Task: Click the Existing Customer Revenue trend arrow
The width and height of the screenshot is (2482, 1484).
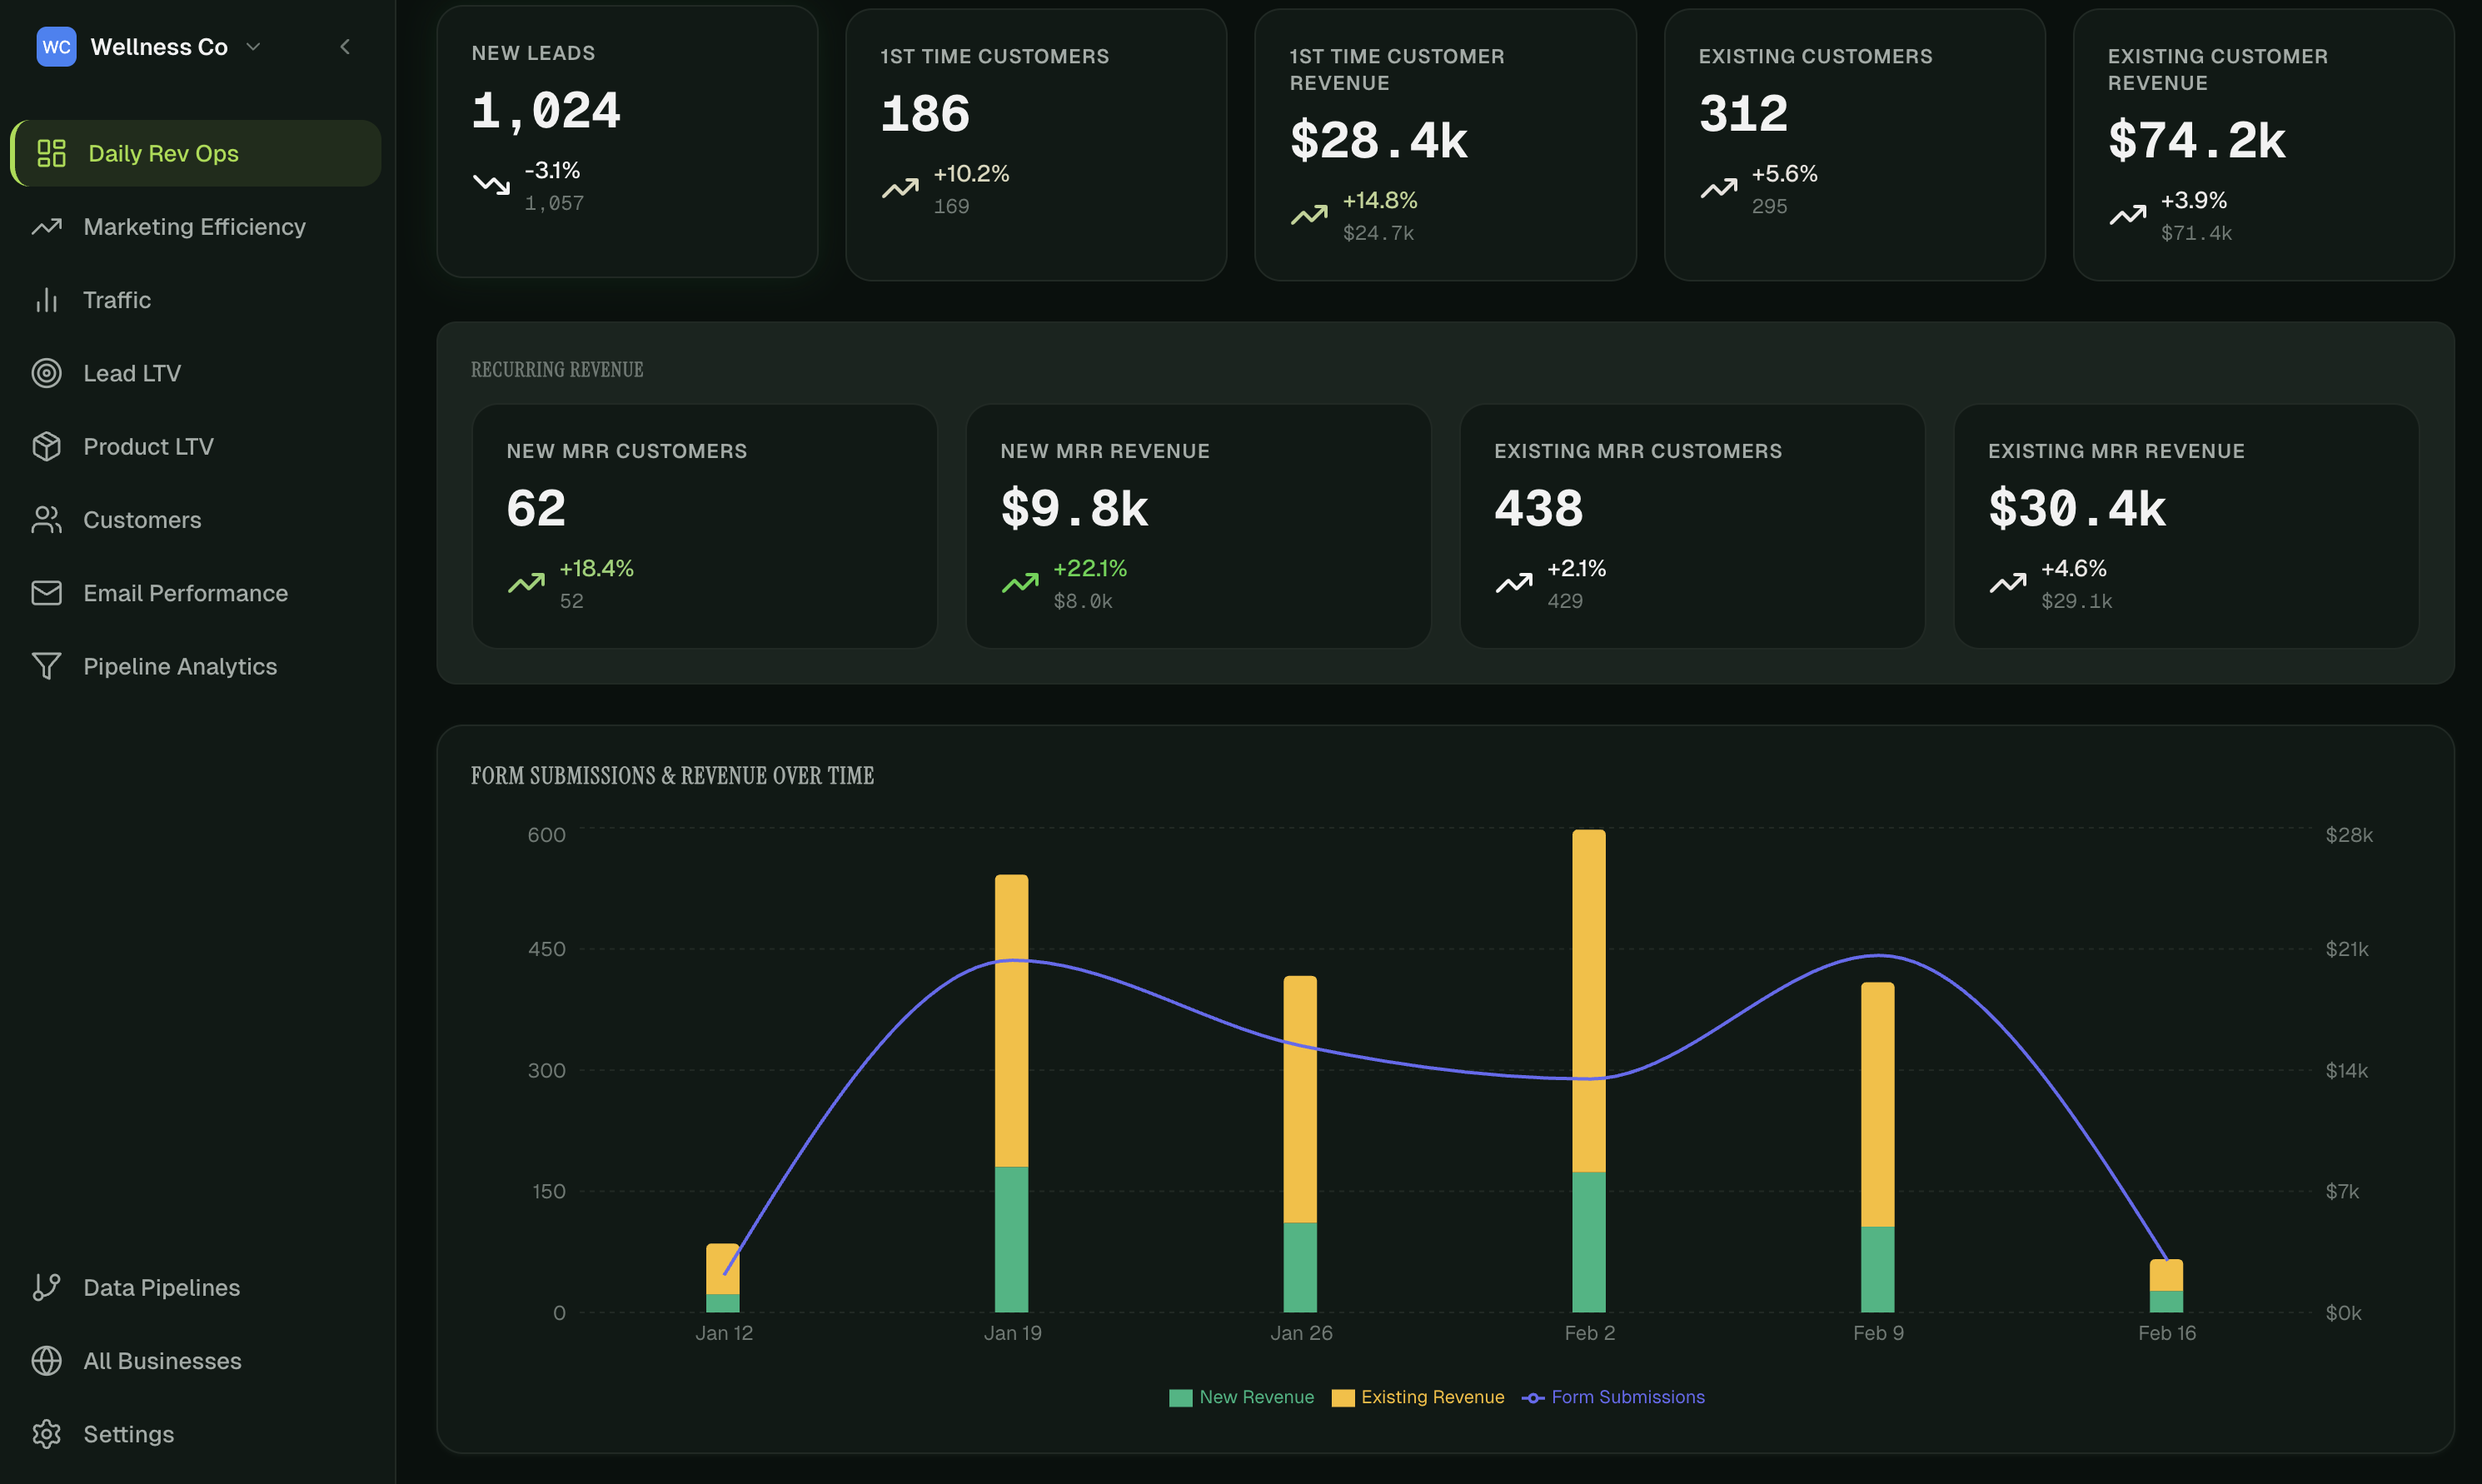Action: (x=2127, y=215)
